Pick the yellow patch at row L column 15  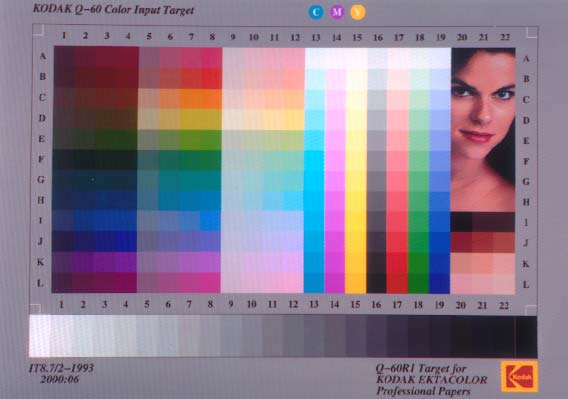tap(355, 283)
